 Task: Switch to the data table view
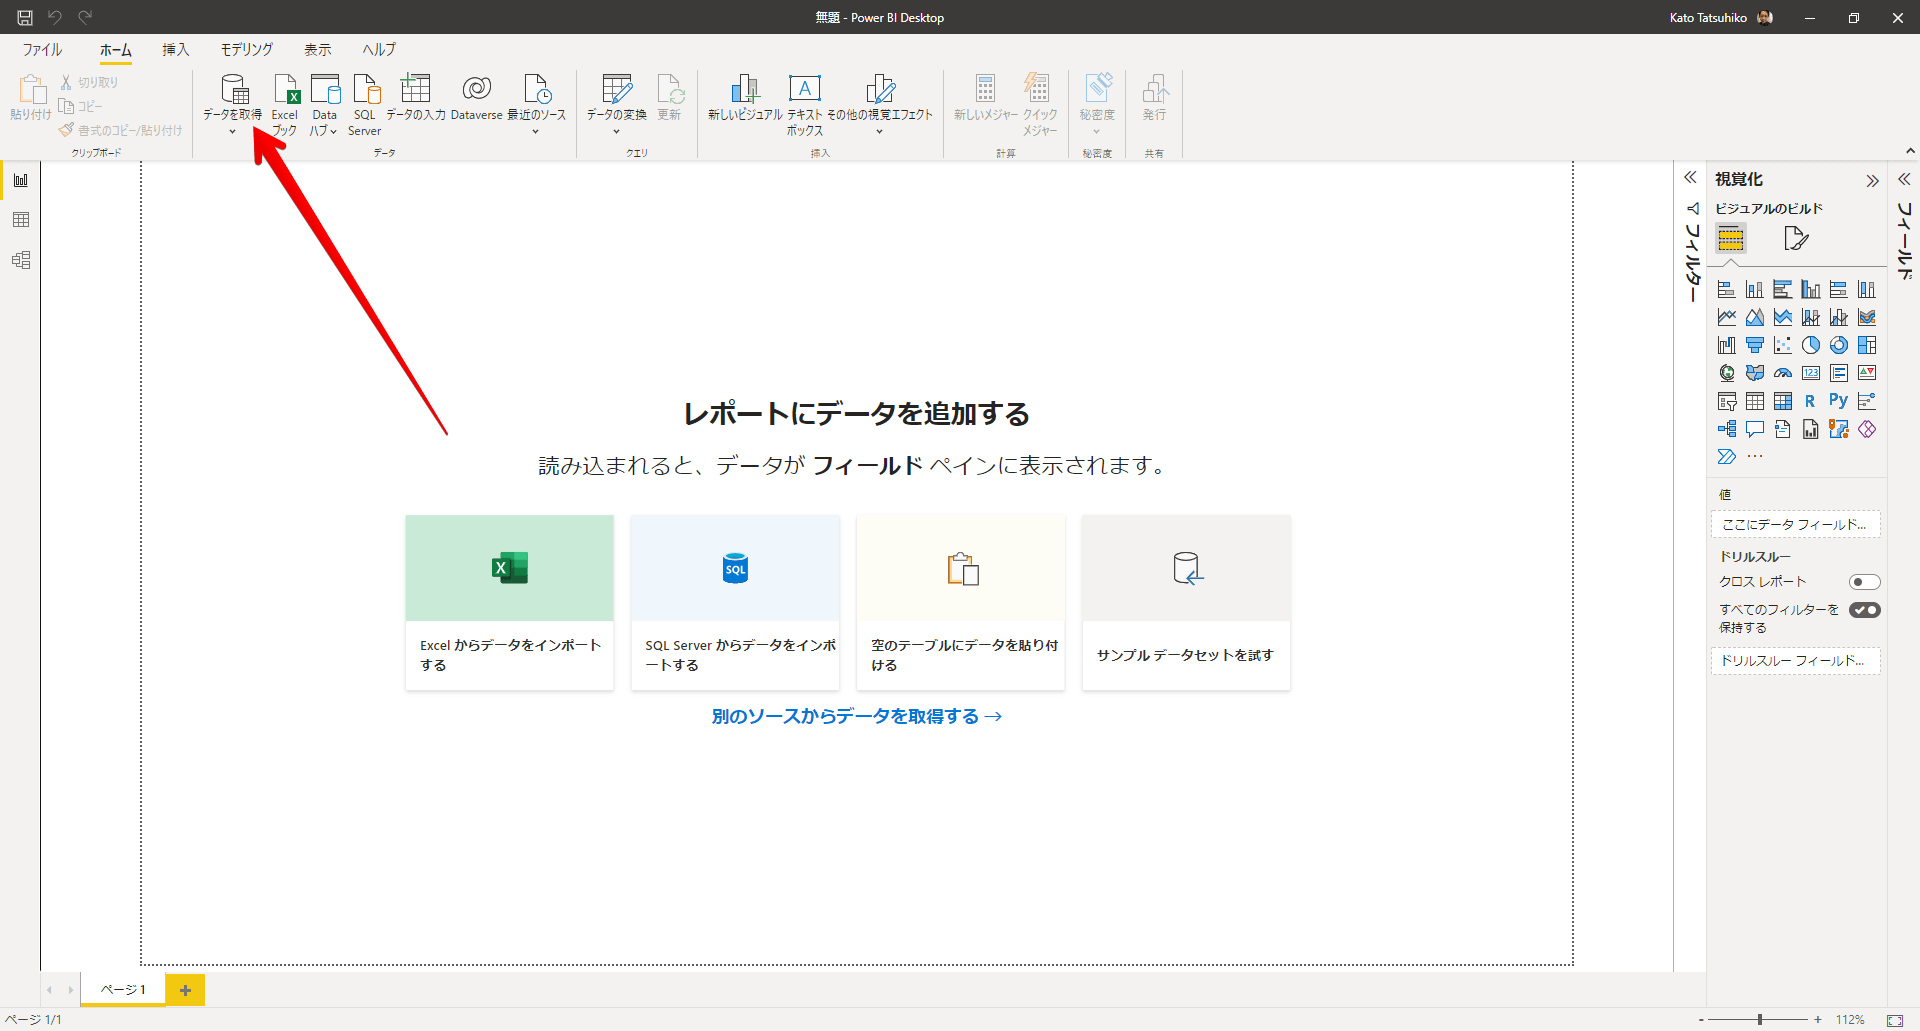click(21, 220)
